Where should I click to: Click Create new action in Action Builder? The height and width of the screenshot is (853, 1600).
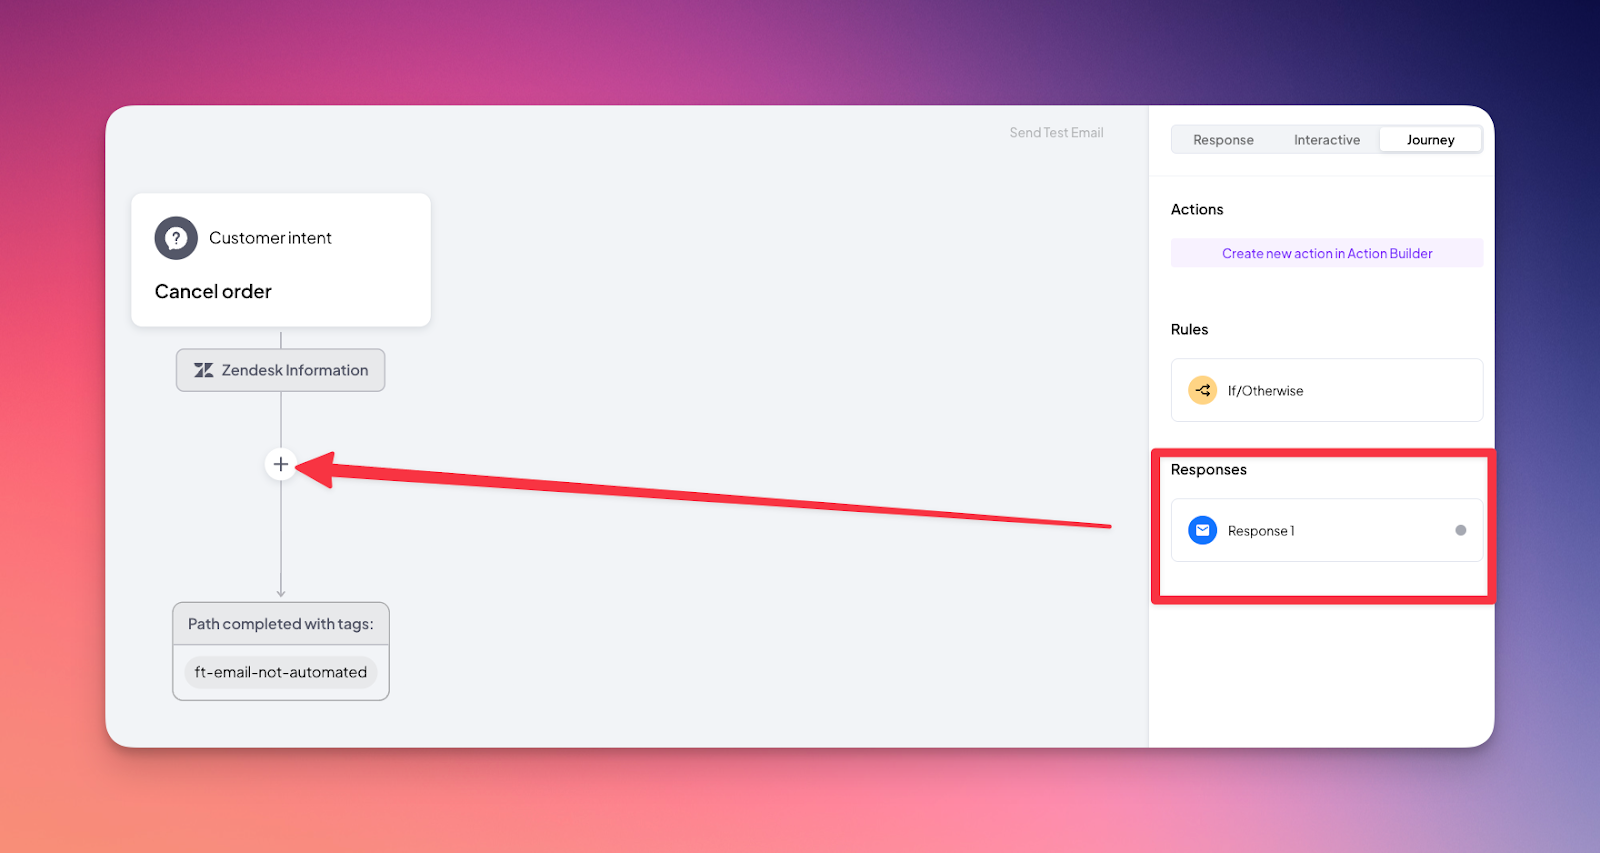coord(1327,253)
